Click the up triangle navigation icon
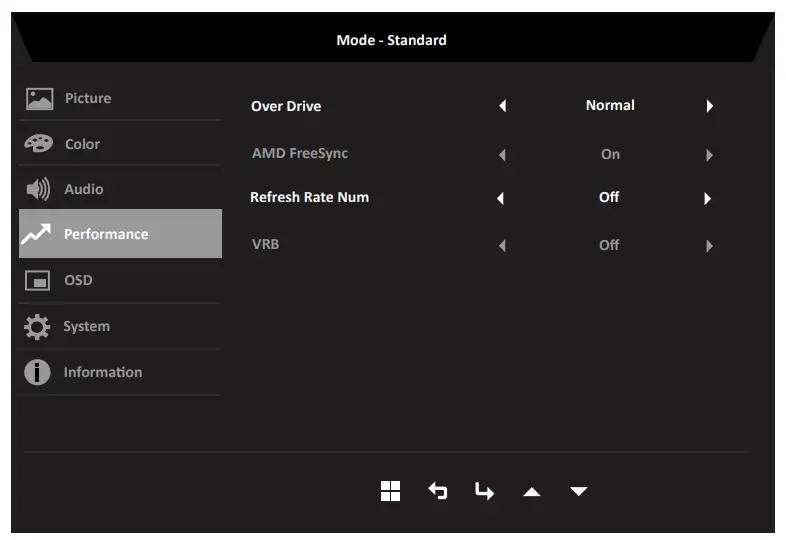Image resolution: width=786 pixels, height=540 pixels. click(531, 492)
